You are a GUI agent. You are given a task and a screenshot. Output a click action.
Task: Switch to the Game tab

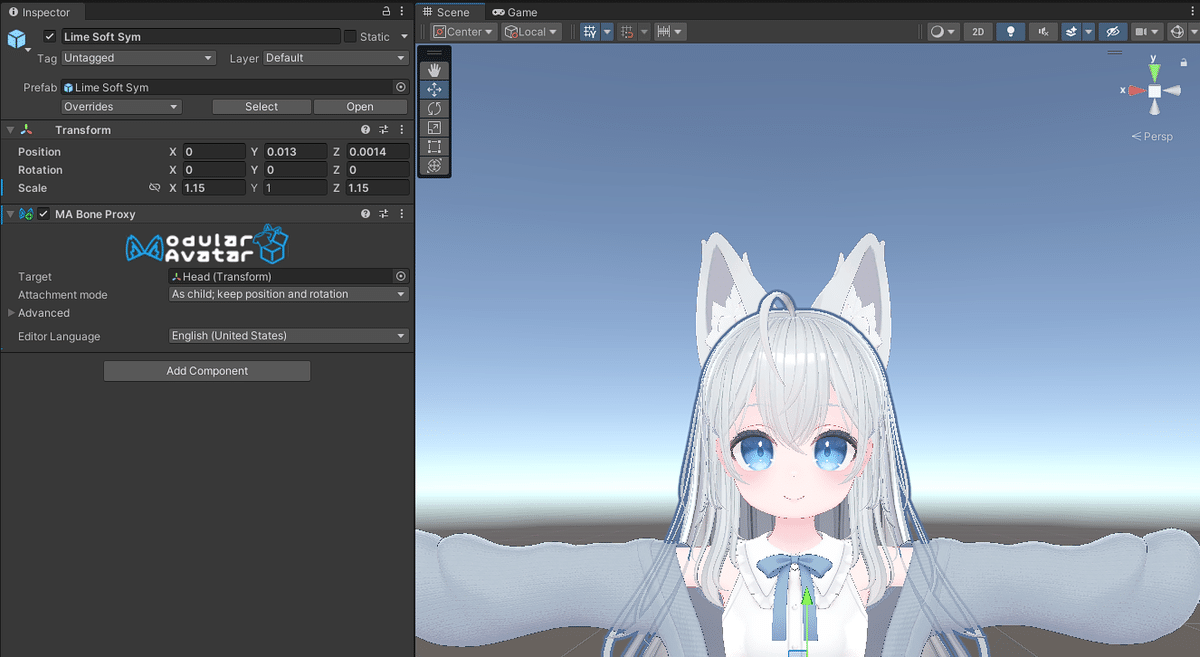[515, 12]
